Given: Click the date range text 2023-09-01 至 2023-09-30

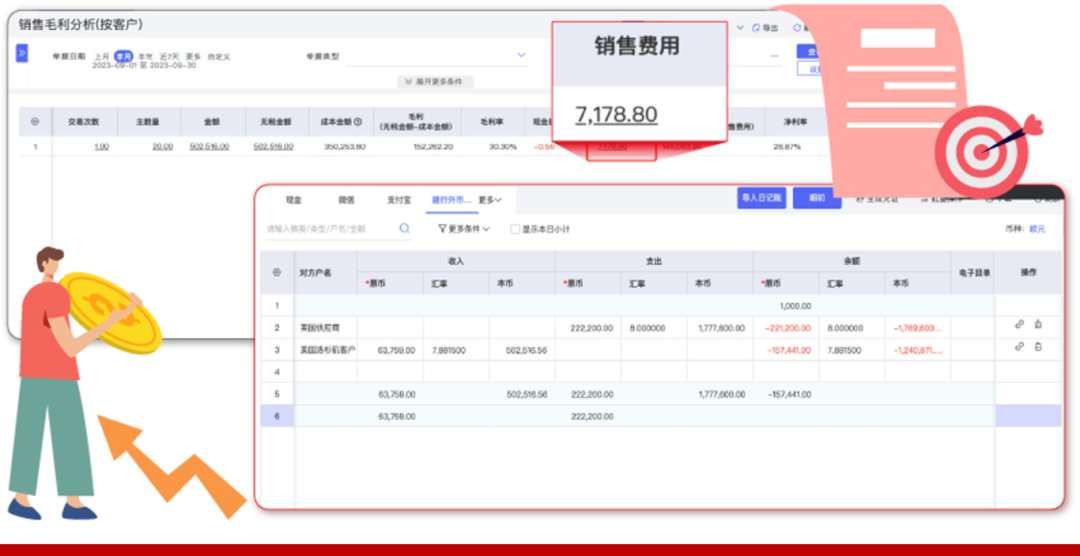Looking at the screenshot, I should [144, 65].
